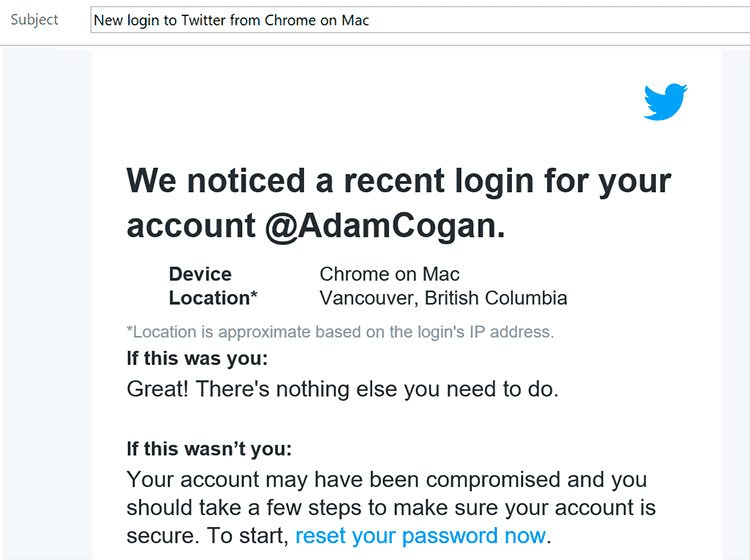The height and width of the screenshot is (560, 750).
Task: Click the 'Chrome on Mac' device value
Action: pyautogui.click(x=389, y=274)
